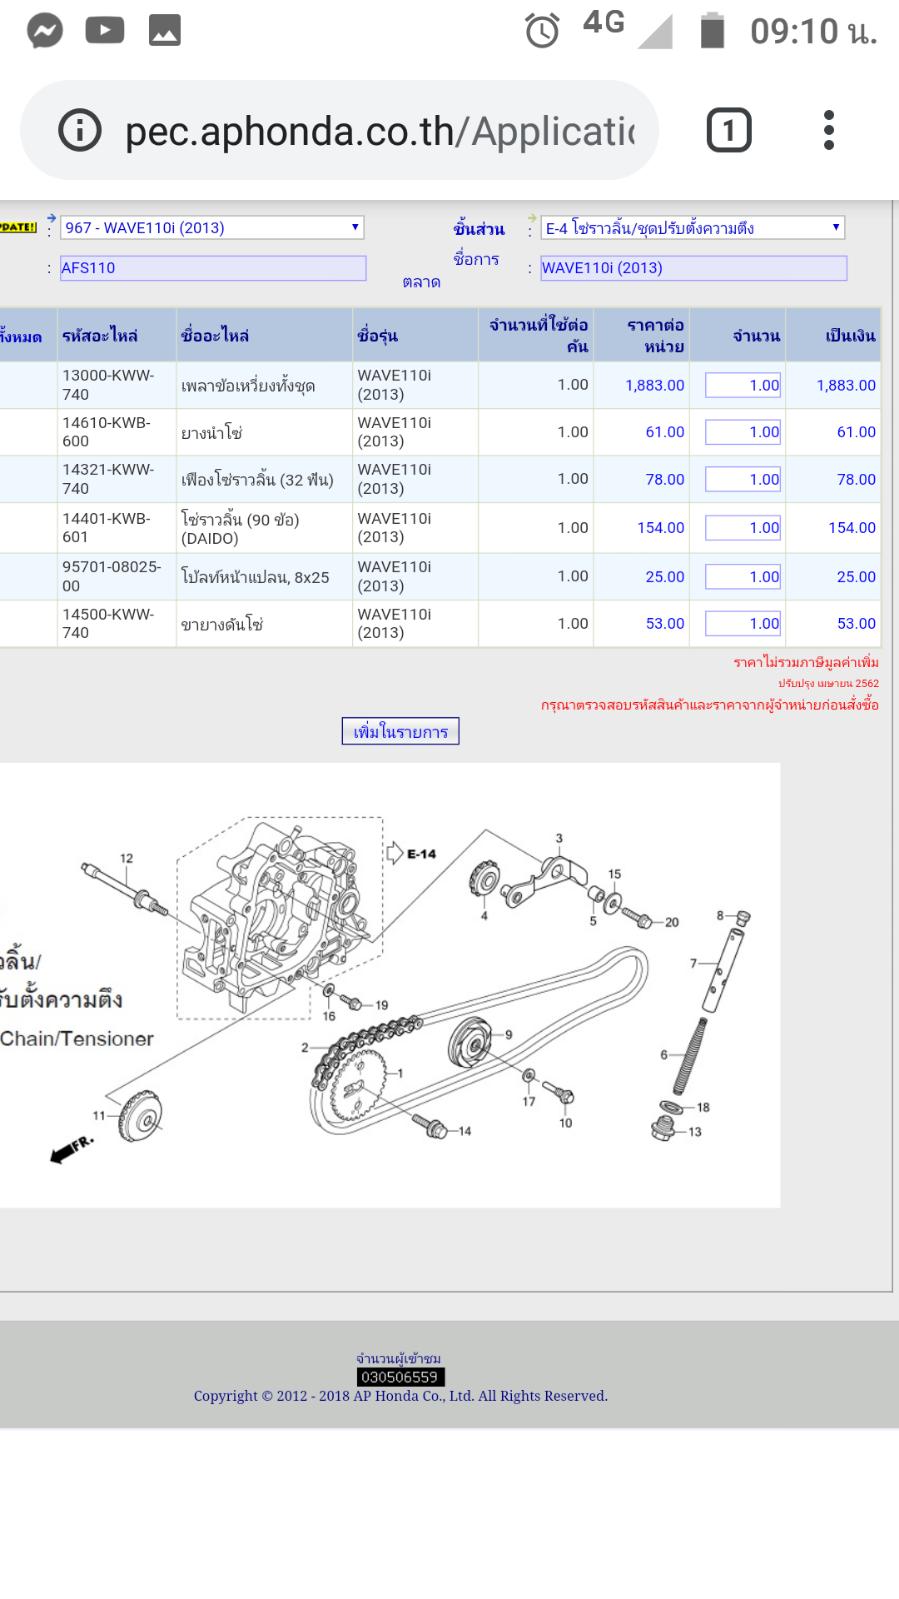Click part name เฟืองโซ่ราวลิ้น (32 ฟัน)
Screen dimensions: 899x1599
257,479
